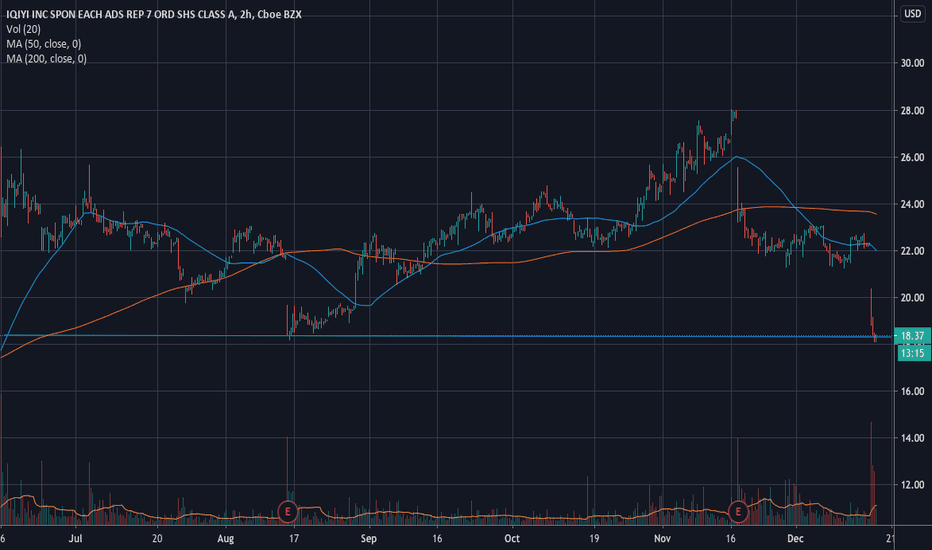Viewport: 932px width, 550px height.
Task: Select the Vol (20) indicator label
Action: pos(24,29)
